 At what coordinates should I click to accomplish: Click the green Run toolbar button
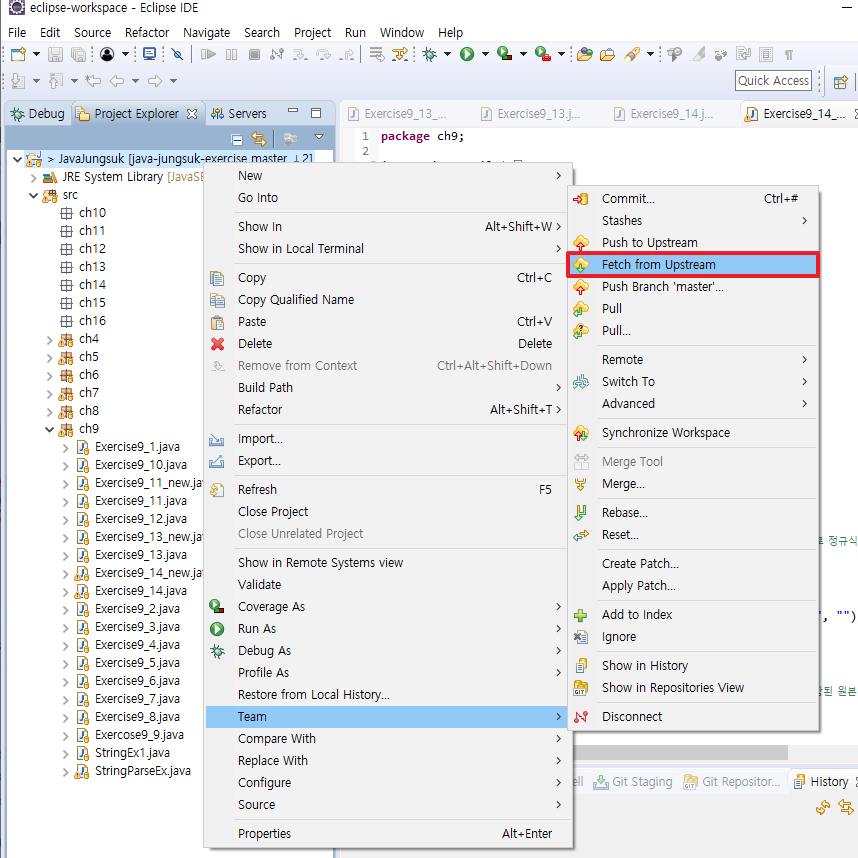click(x=467, y=54)
